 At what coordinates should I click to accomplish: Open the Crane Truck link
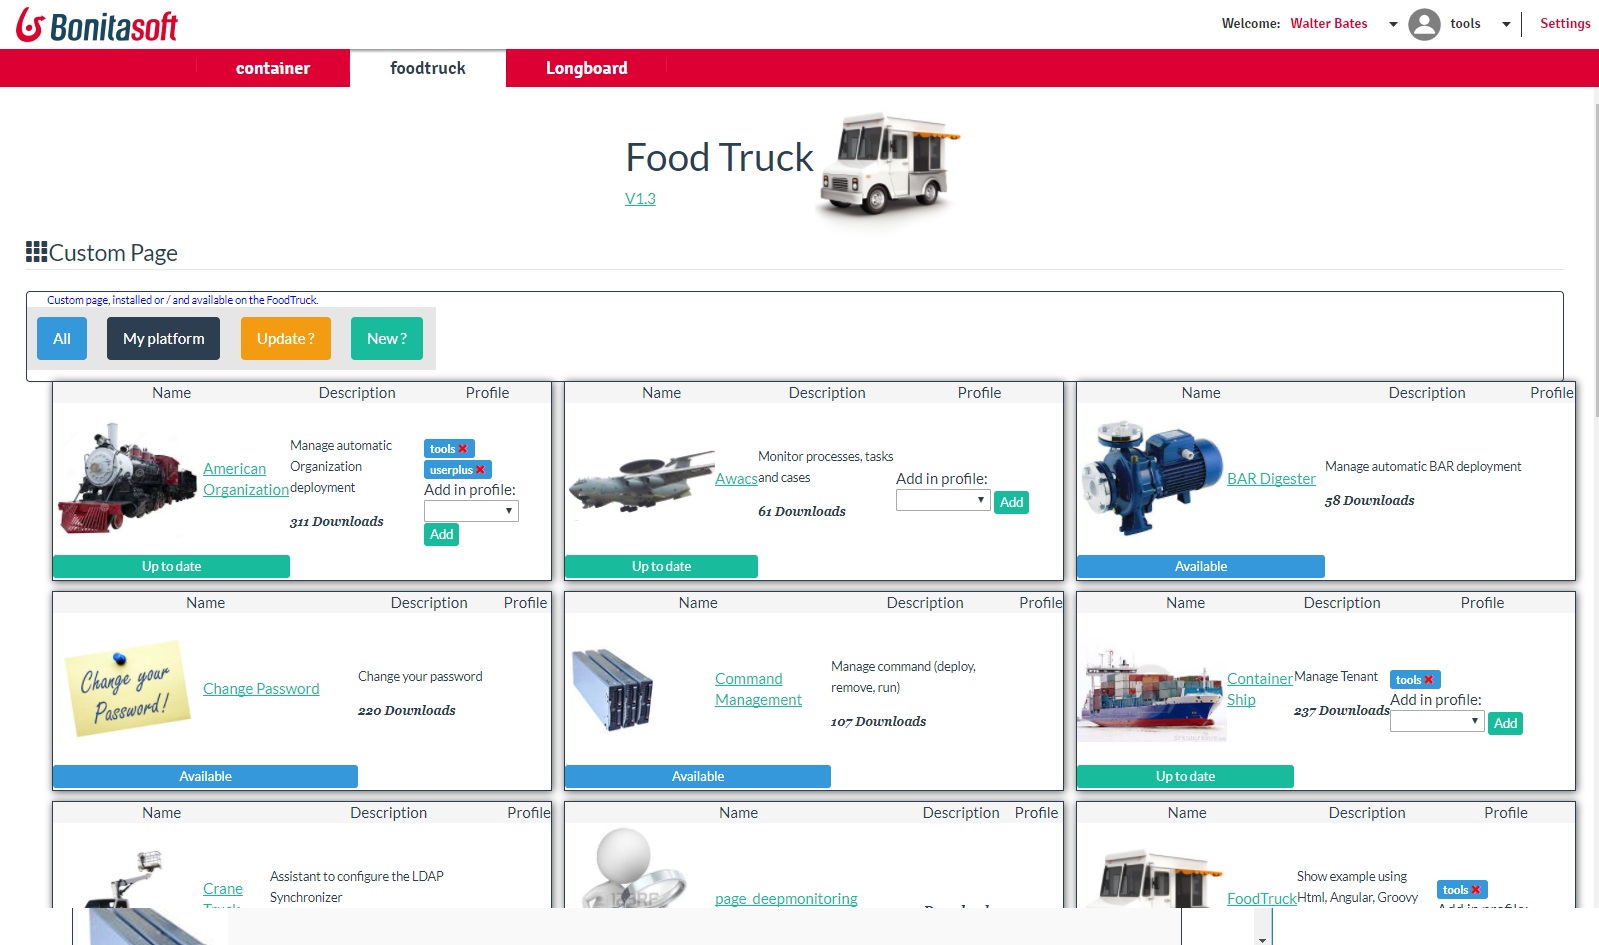pyautogui.click(x=223, y=890)
